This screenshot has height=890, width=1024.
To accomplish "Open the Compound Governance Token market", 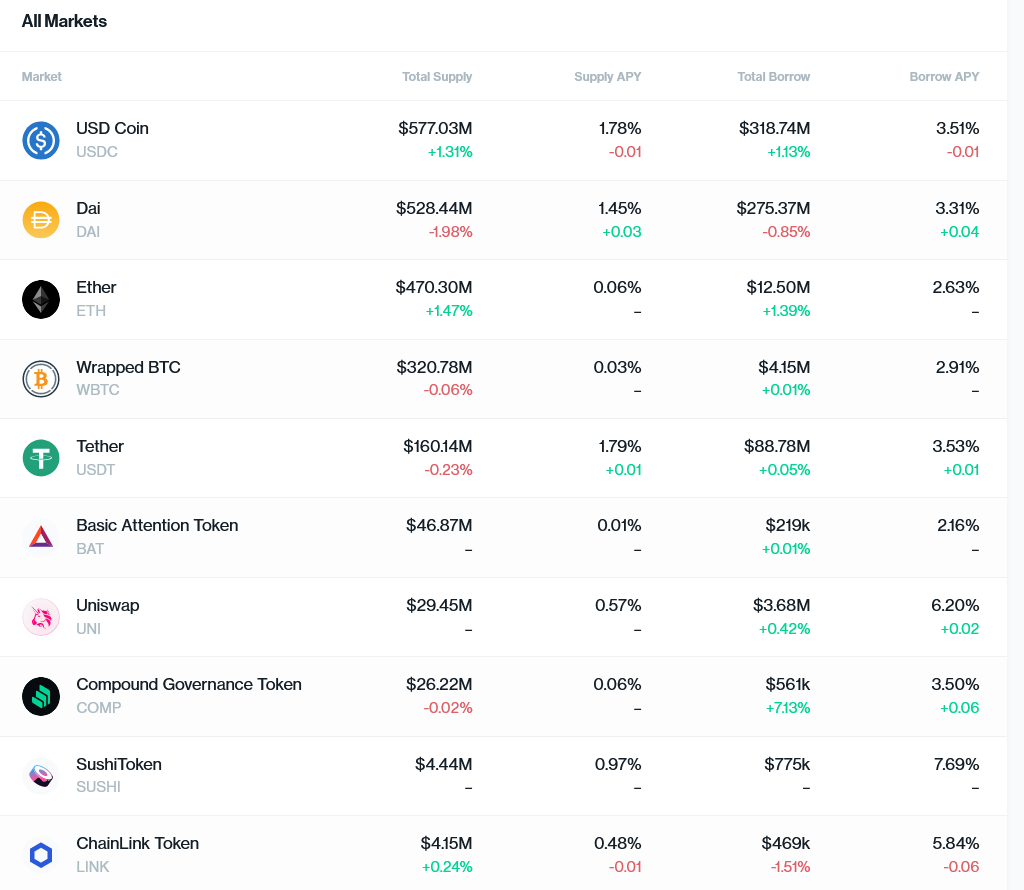I will pos(504,696).
